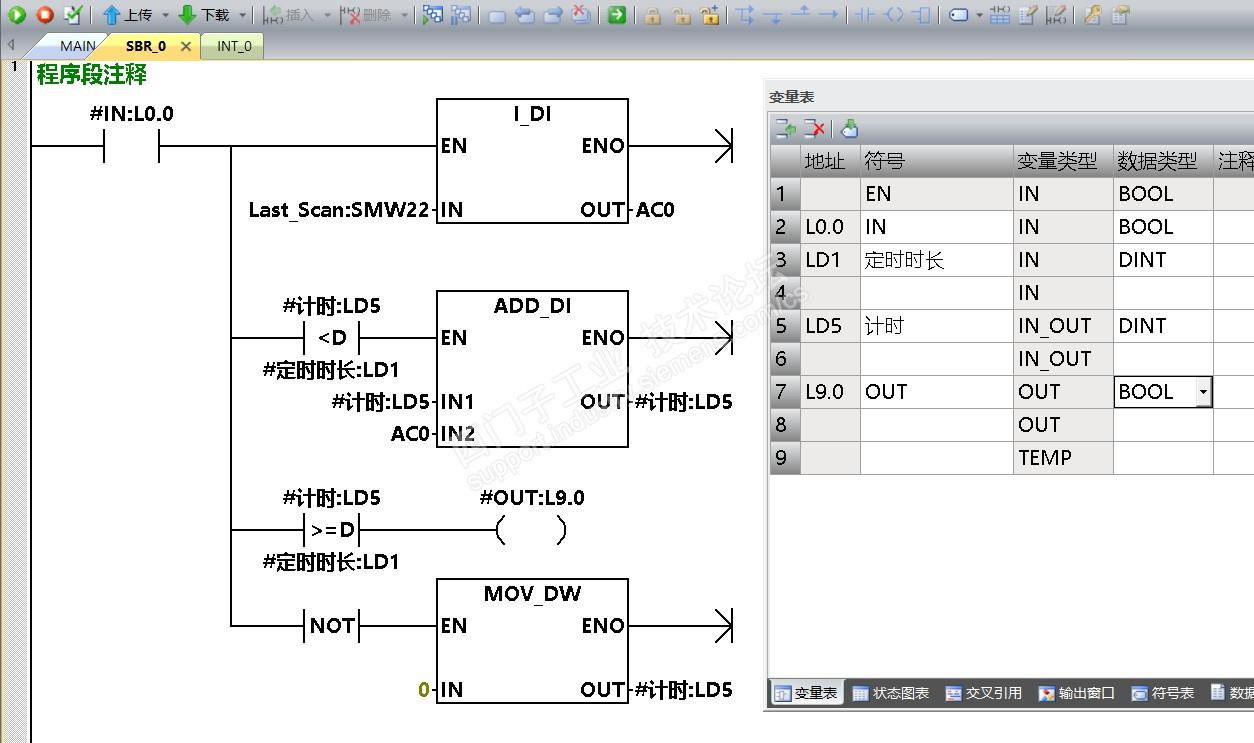The image size is (1254, 743).
Task: Select row header 3 in variable table
Action: (785, 260)
